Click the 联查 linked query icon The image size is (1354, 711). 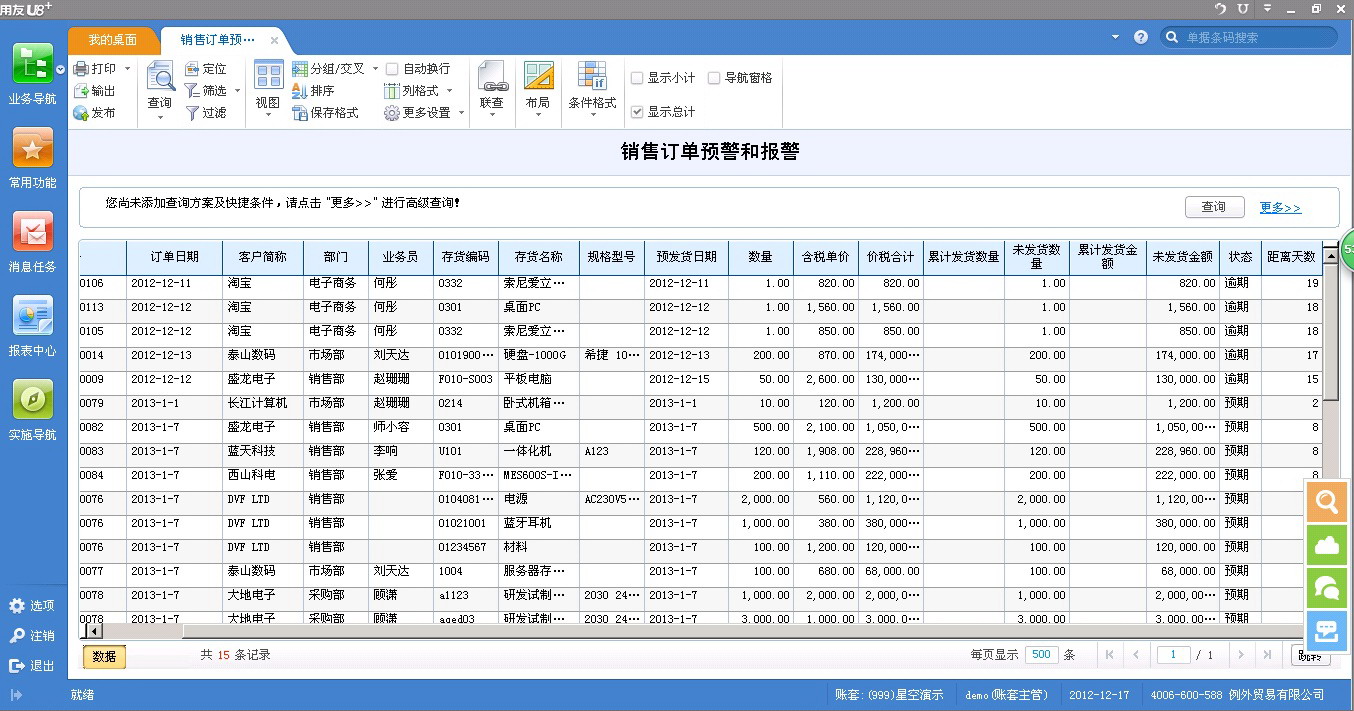492,76
